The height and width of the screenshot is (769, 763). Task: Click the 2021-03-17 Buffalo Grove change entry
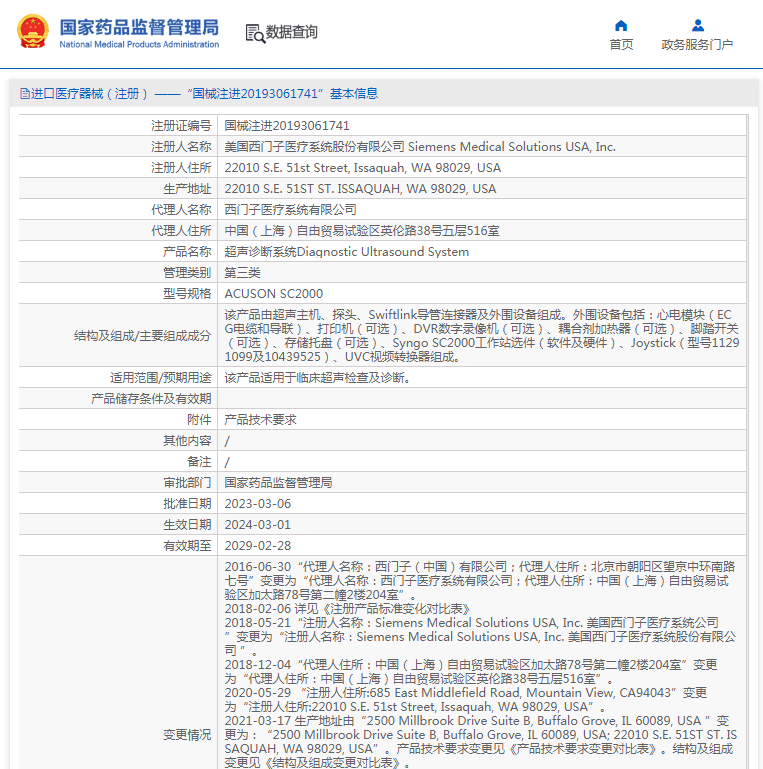point(481,742)
